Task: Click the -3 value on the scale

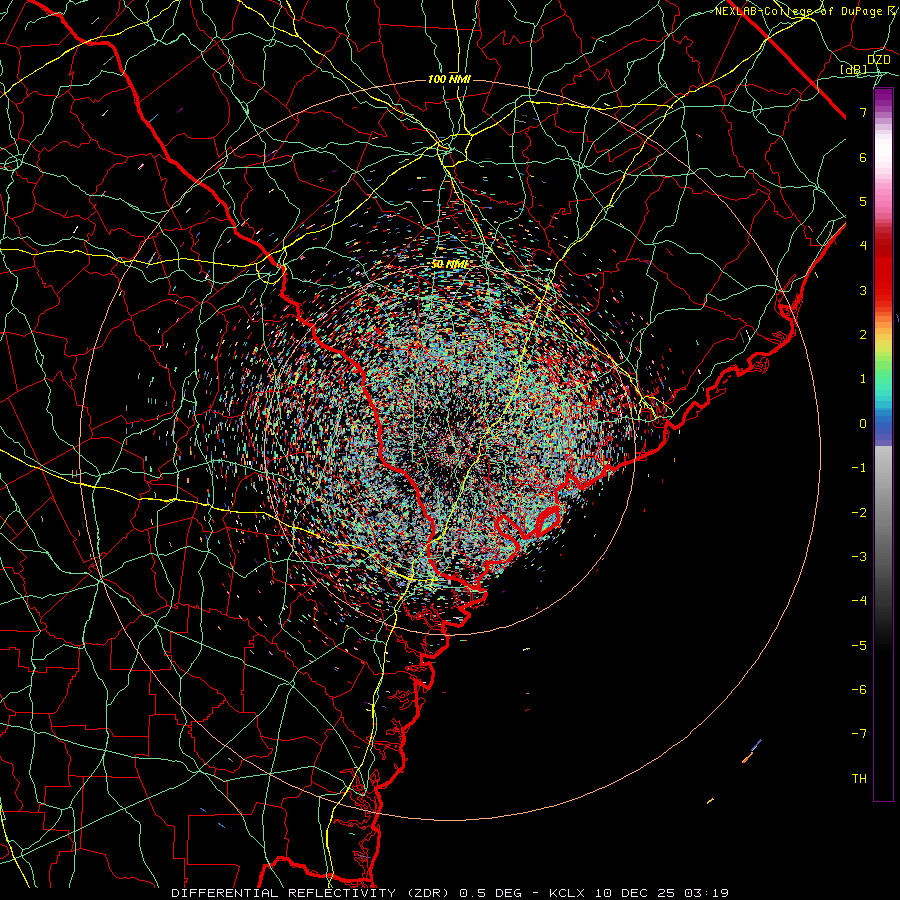Action: (x=859, y=557)
